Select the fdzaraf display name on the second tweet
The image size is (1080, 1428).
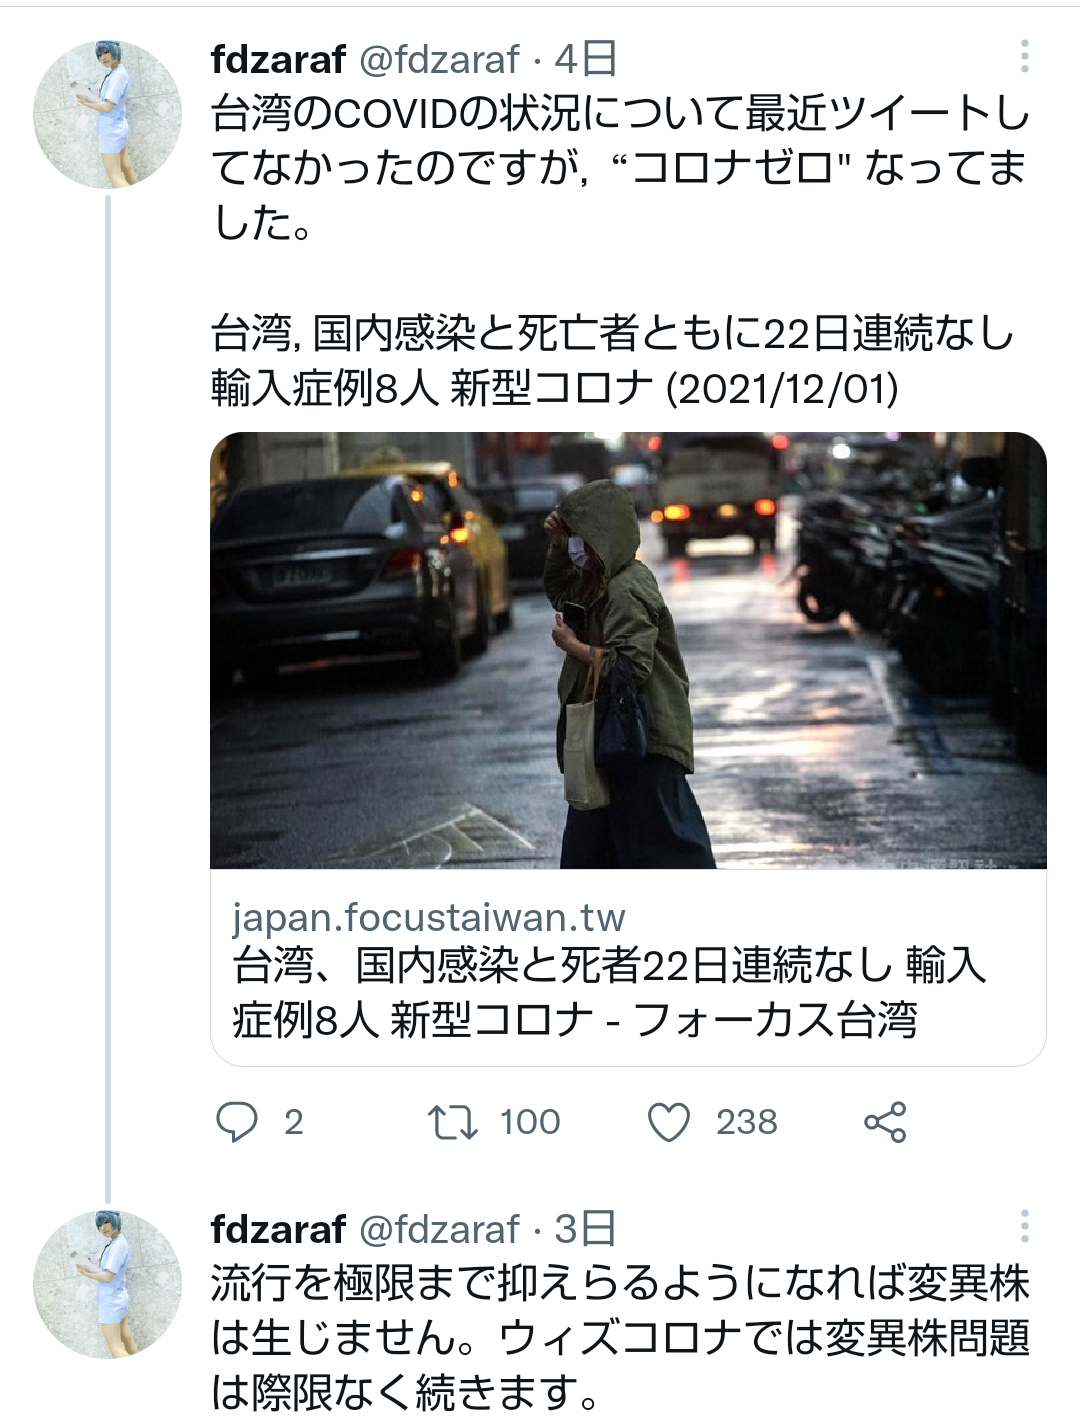[x=278, y=1229]
